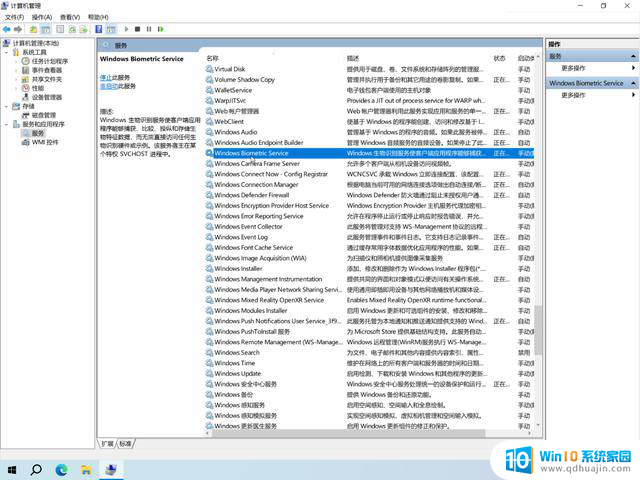Toggle the Show/Hide Action Pane toolbar icon
This screenshot has height=480, width=640.
(111, 29)
